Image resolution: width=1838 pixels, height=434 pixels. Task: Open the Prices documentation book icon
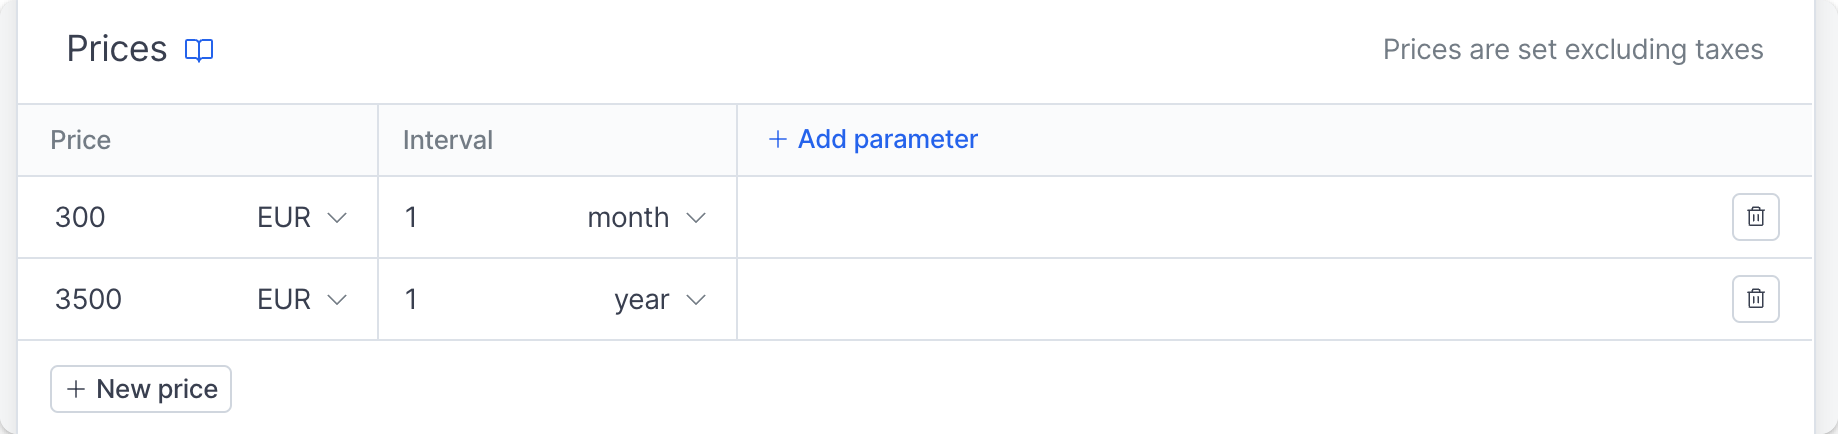(x=199, y=50)
